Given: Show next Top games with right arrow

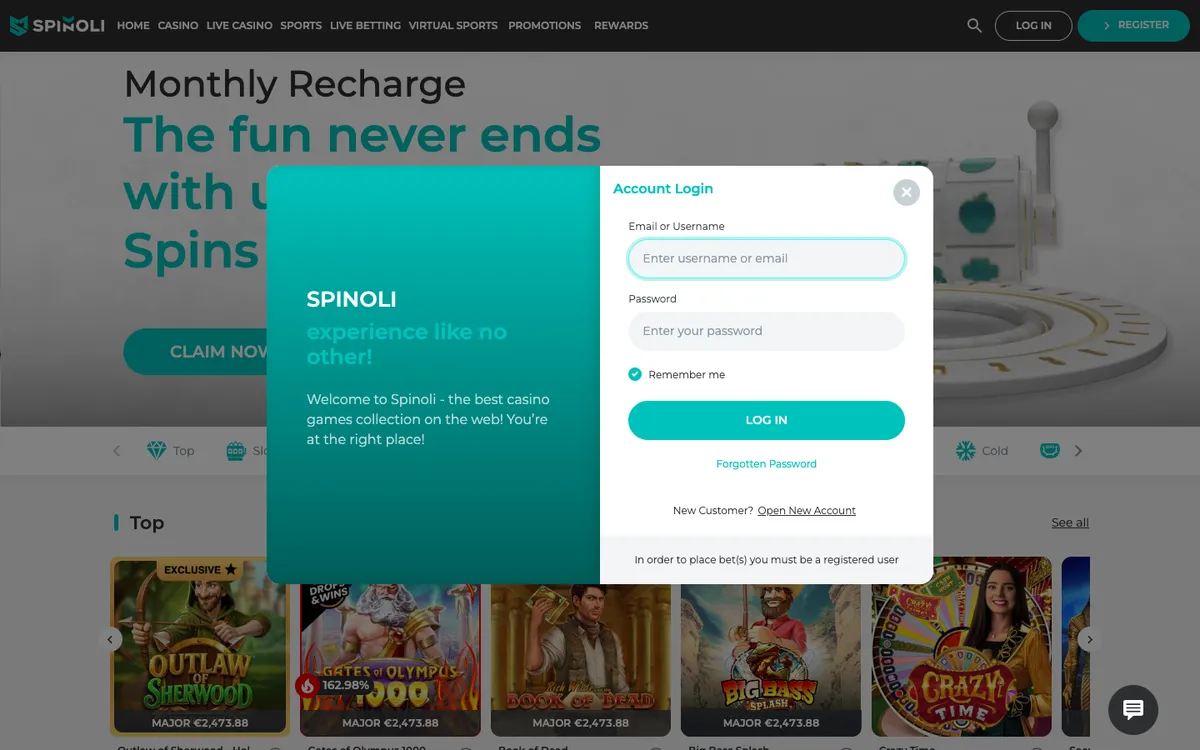Looking at the screenshot, I should [x=1089, y=639].
